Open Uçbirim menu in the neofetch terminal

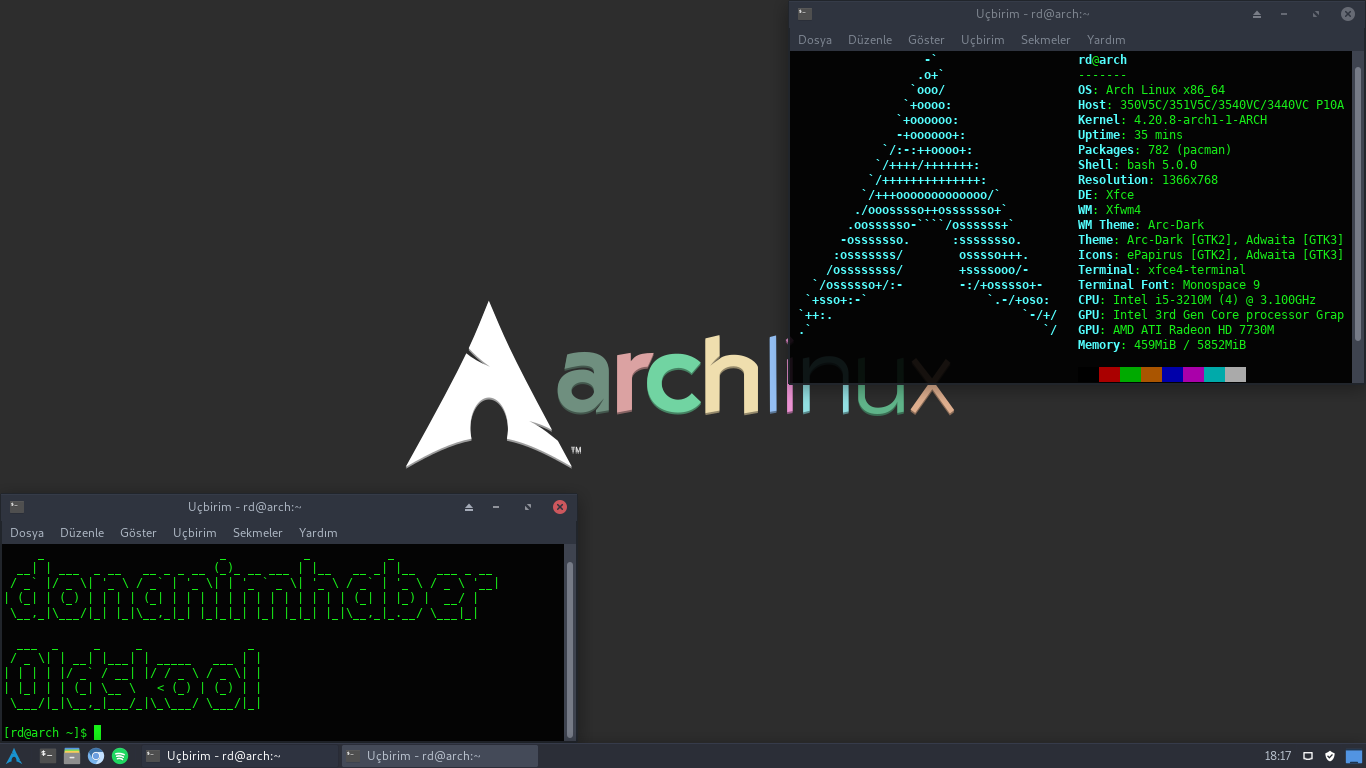pos(982,40)
